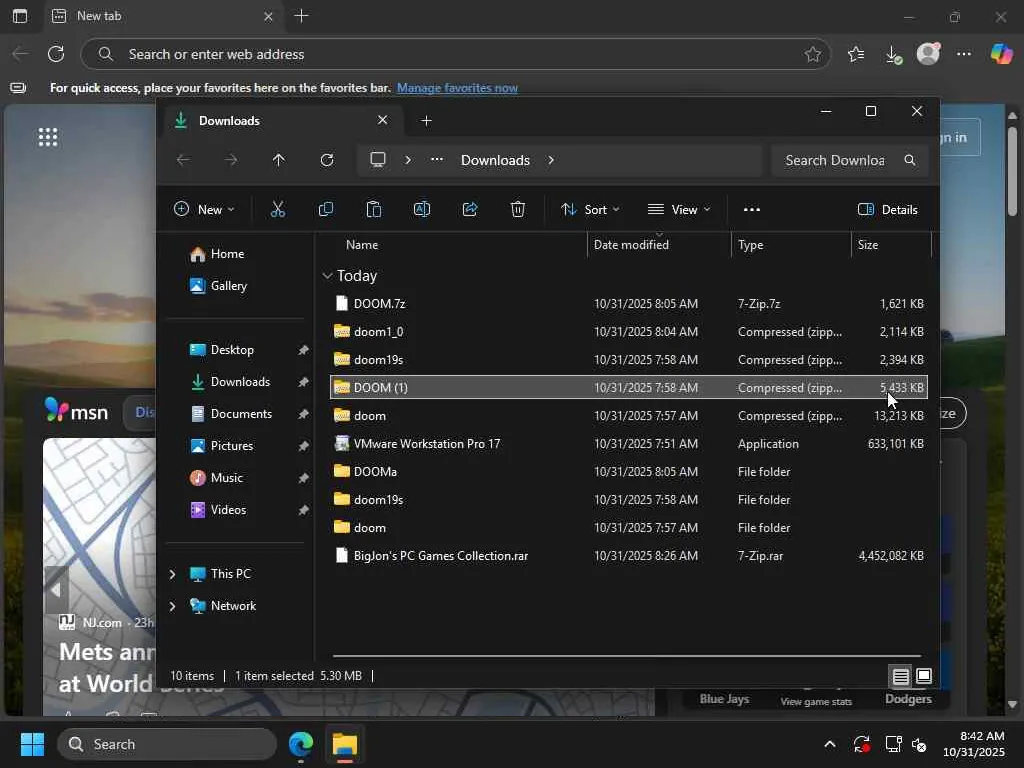1024x768 pixels.
Task: Click chevron before breadcrumb ellipsis
Action: 408,160
